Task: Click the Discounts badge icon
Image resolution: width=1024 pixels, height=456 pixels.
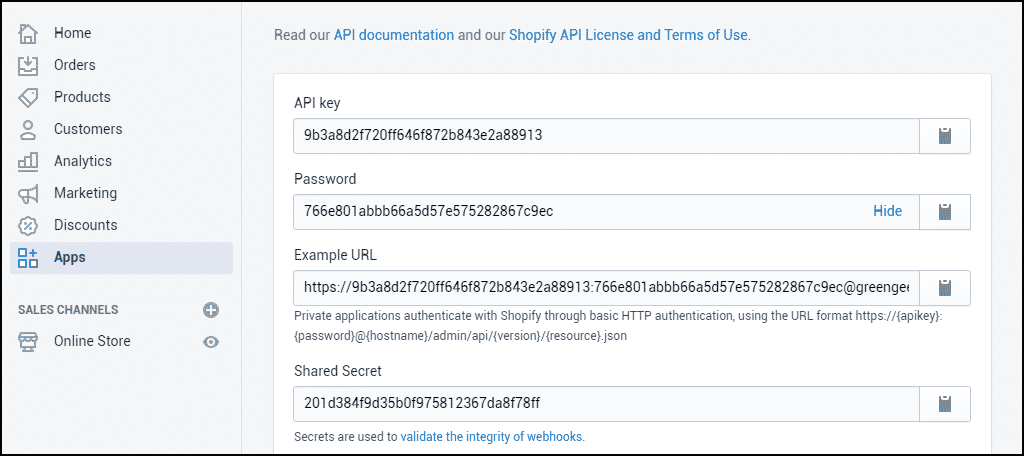Action: 28,225
